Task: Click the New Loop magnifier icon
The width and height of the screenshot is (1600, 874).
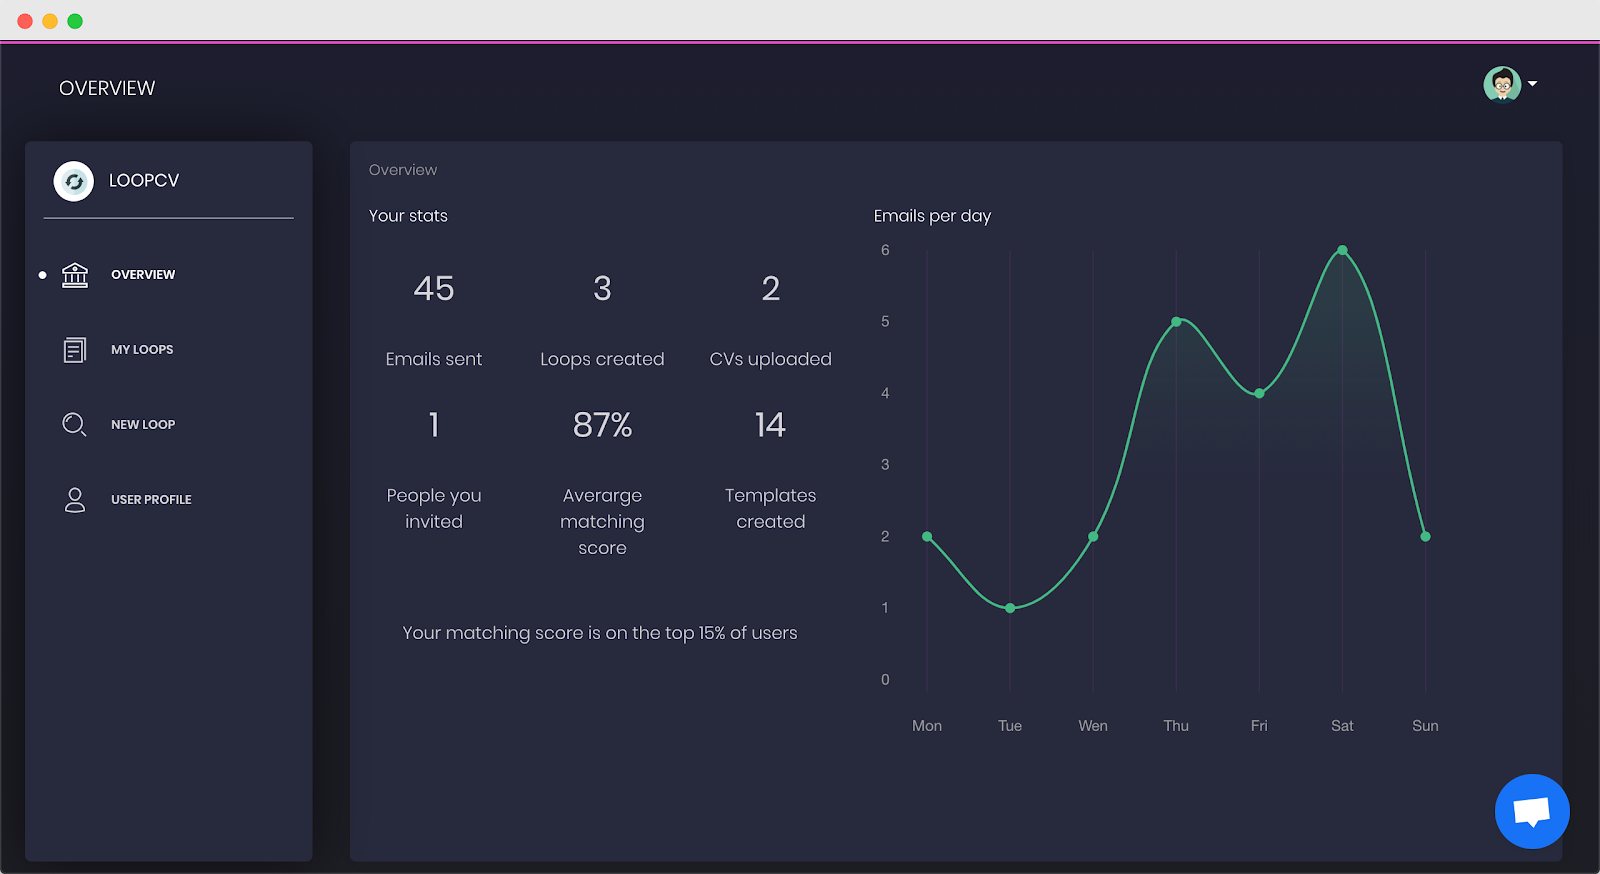Action: tap(74, 424)
